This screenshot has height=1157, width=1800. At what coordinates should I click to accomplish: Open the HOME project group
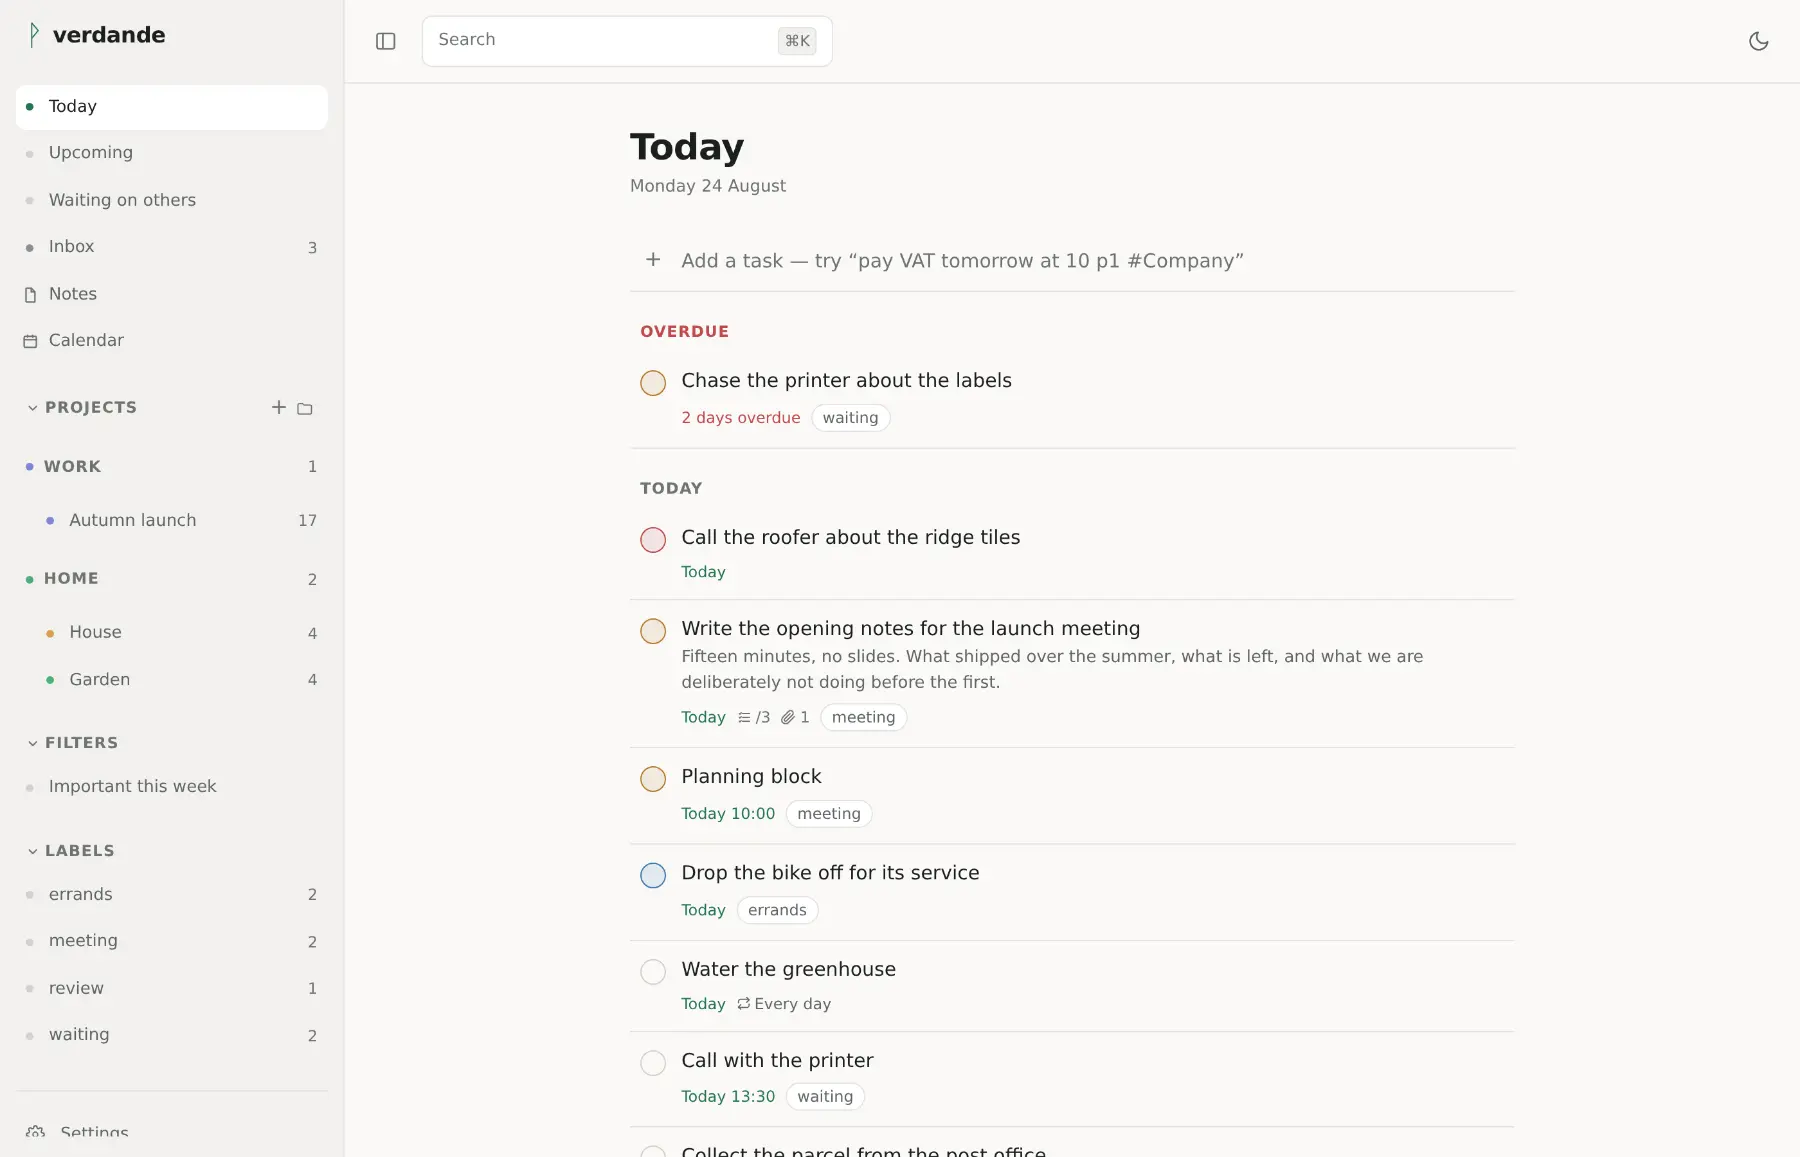click(172, 579)
